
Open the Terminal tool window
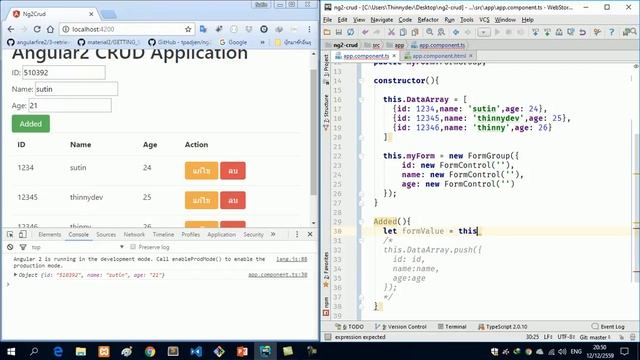(x=452, y=327)
